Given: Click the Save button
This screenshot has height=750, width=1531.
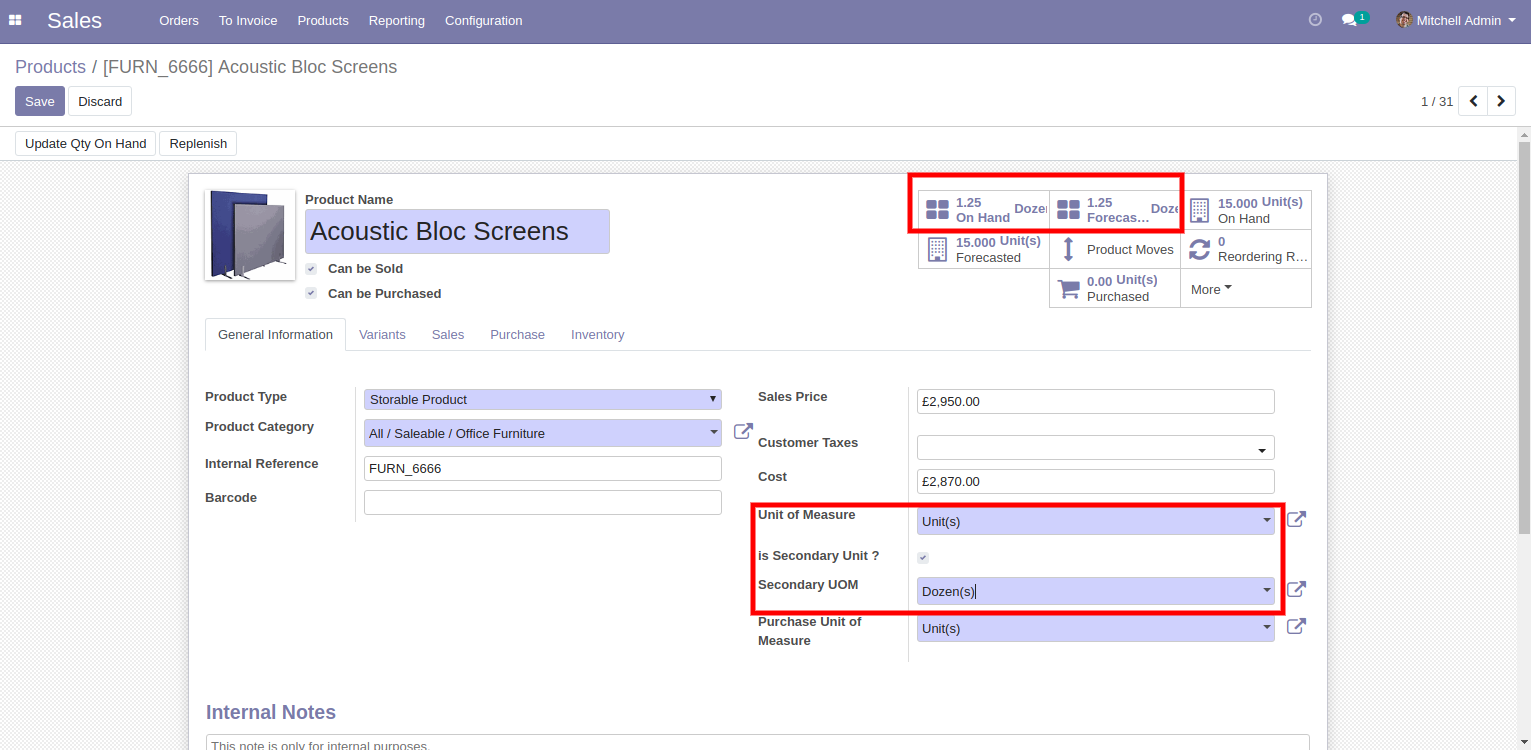Looking at the screenshot, I should pos(40,101).
